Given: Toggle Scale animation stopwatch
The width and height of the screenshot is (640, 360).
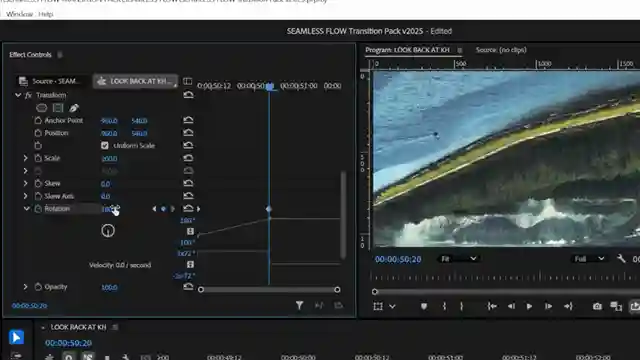Looking at the screenshot, I should [x=38, y=158].
